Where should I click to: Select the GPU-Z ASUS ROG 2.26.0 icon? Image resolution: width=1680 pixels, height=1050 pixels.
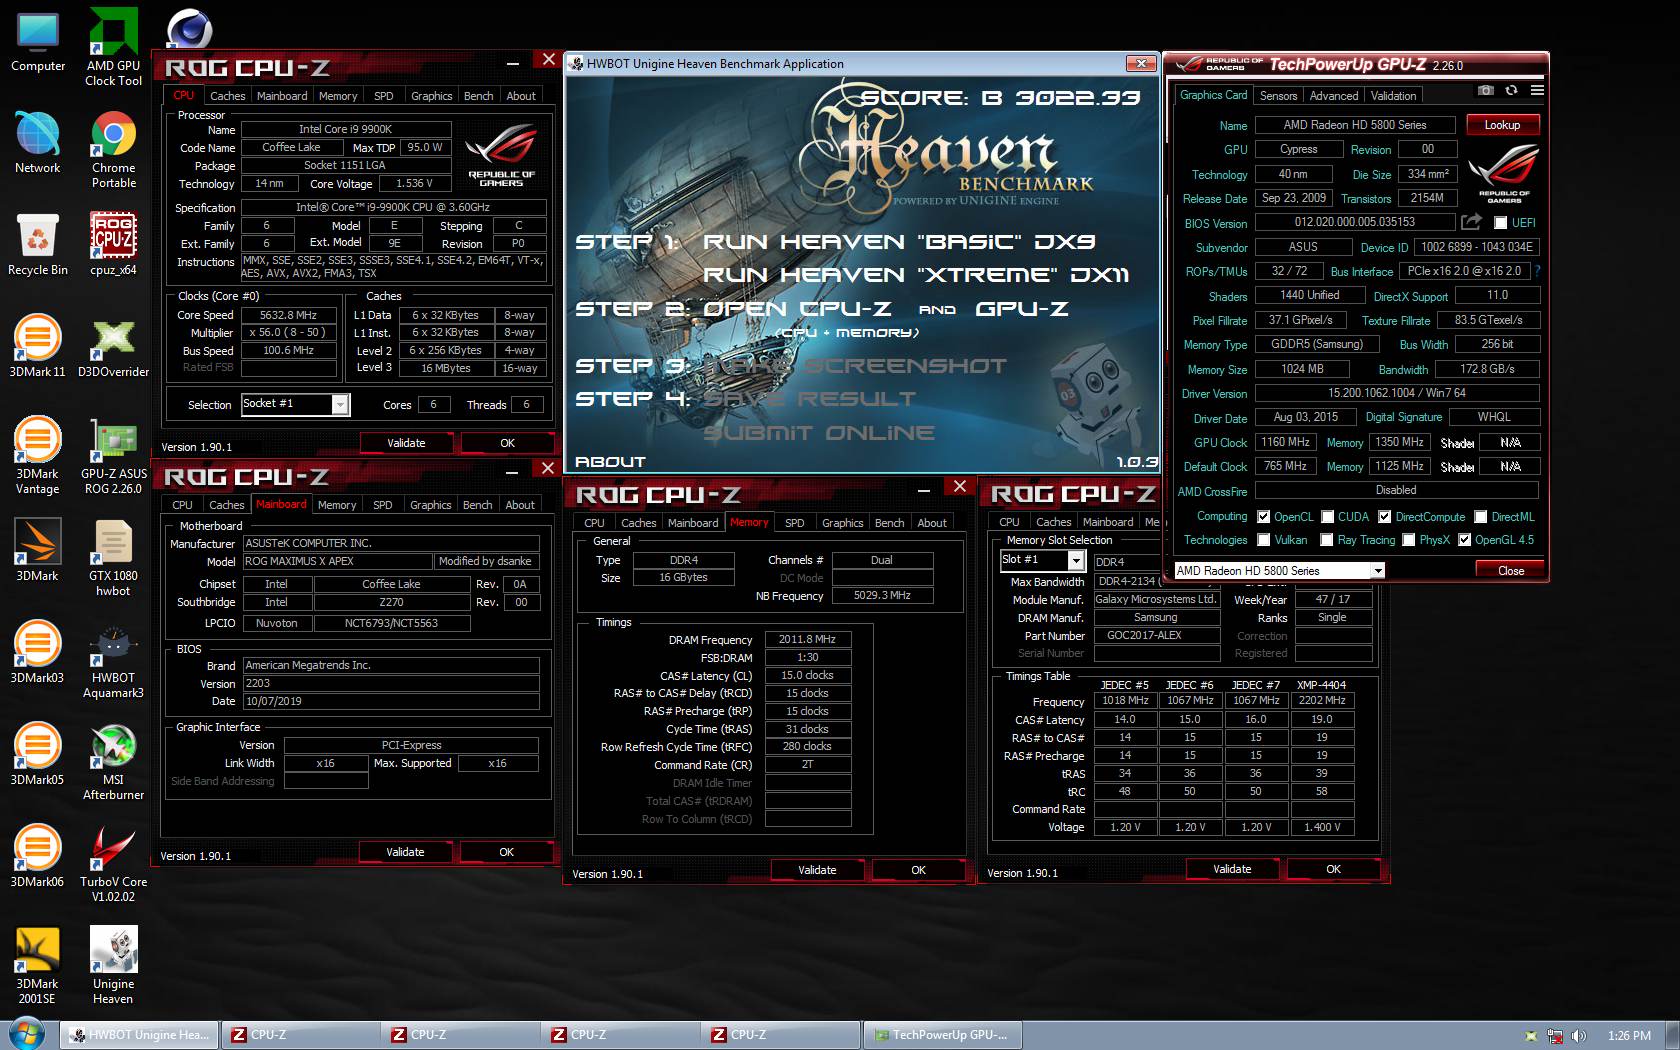pyautogui.click(x=113, y=456)
